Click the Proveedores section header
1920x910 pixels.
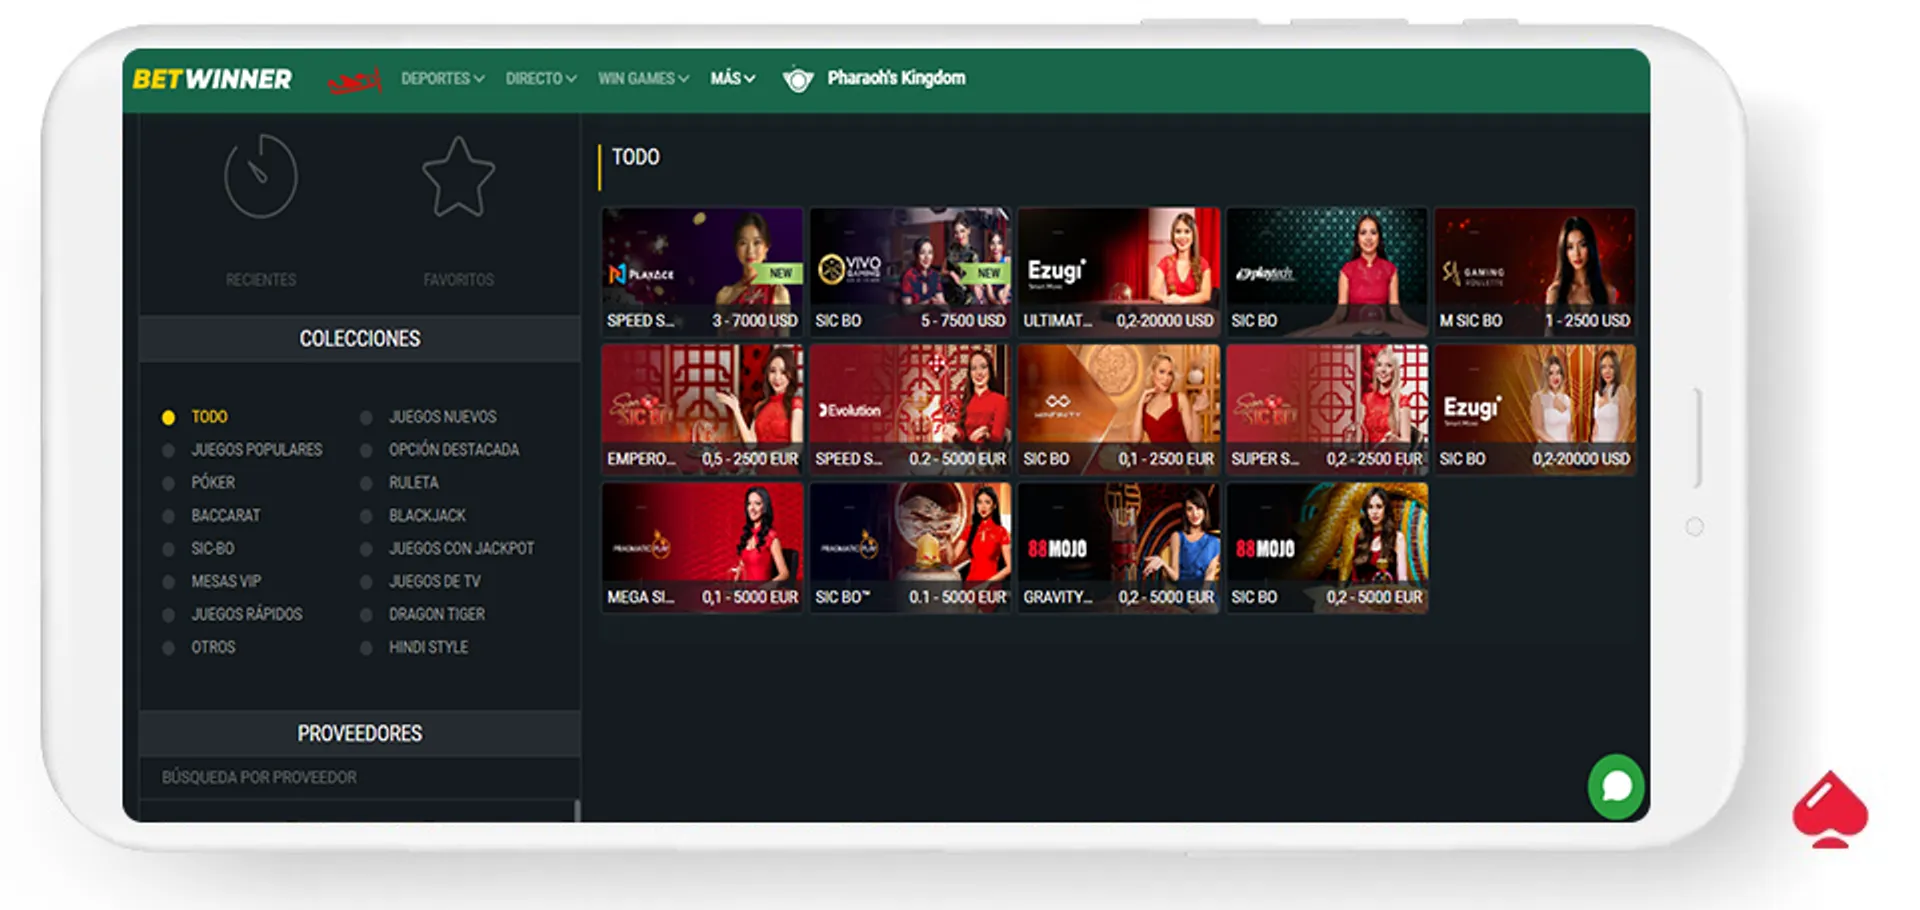[360, 734]
